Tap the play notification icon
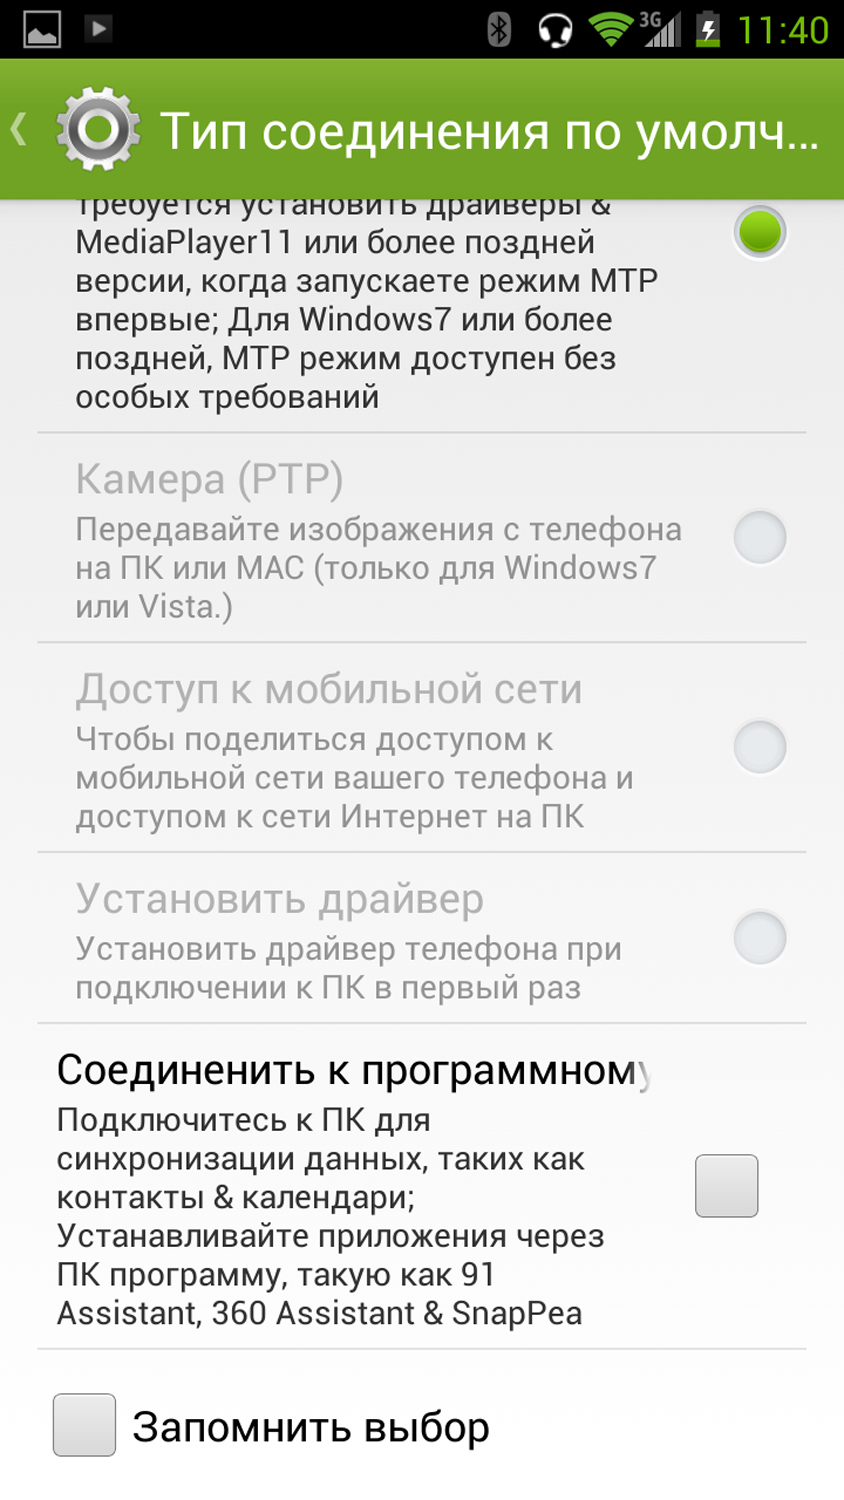This screenshot has width=844, height=1500. point(98,28)
